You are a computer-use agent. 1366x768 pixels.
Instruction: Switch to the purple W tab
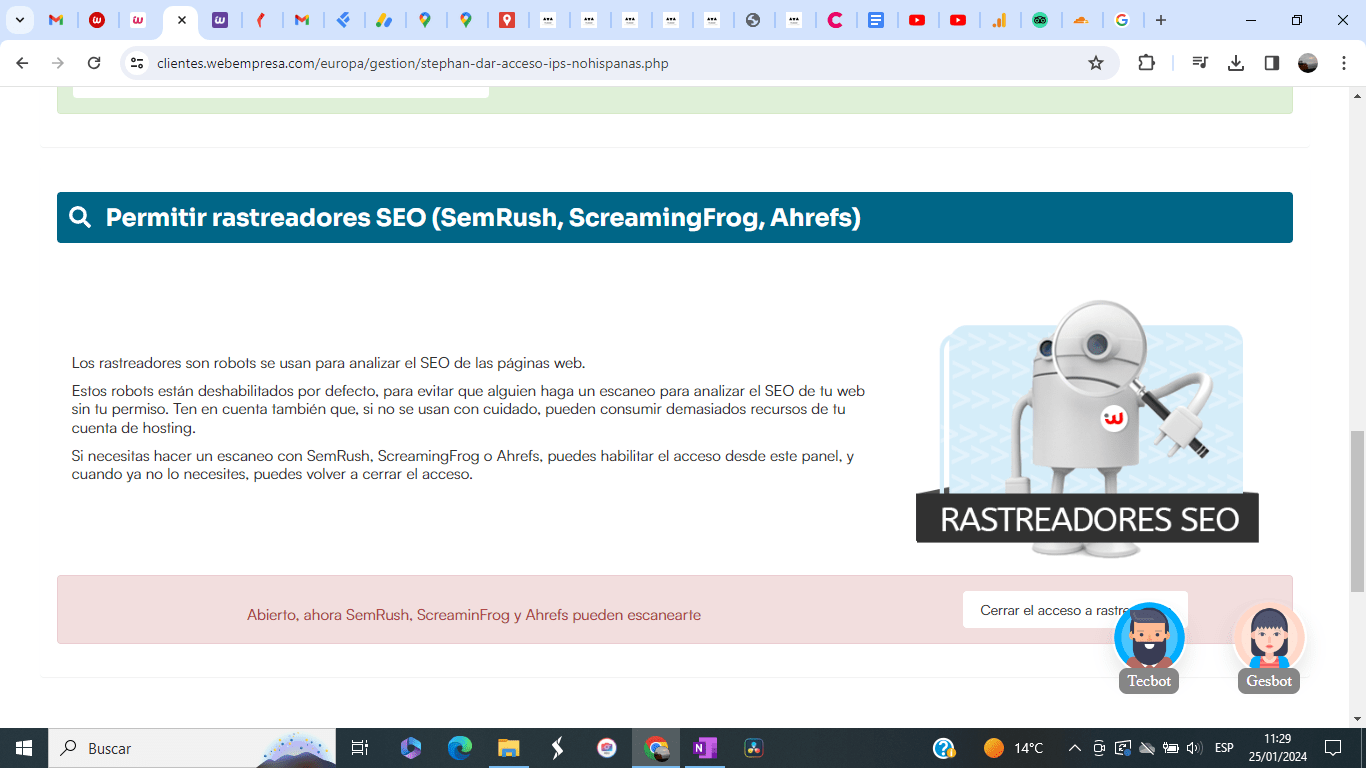tap(220, 20)
